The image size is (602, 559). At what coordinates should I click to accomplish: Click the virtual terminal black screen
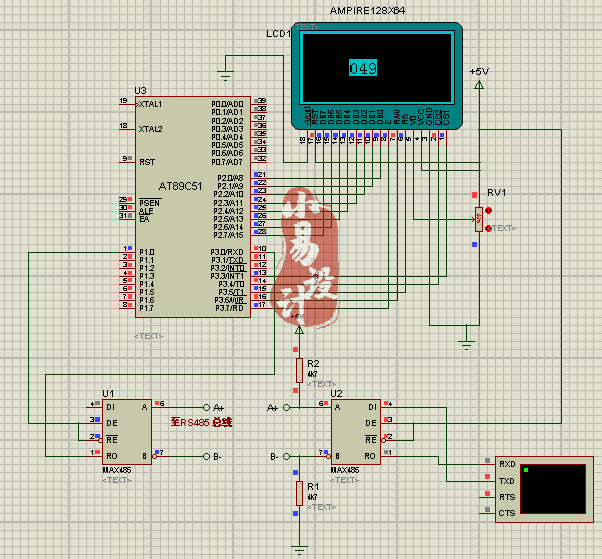553,489
